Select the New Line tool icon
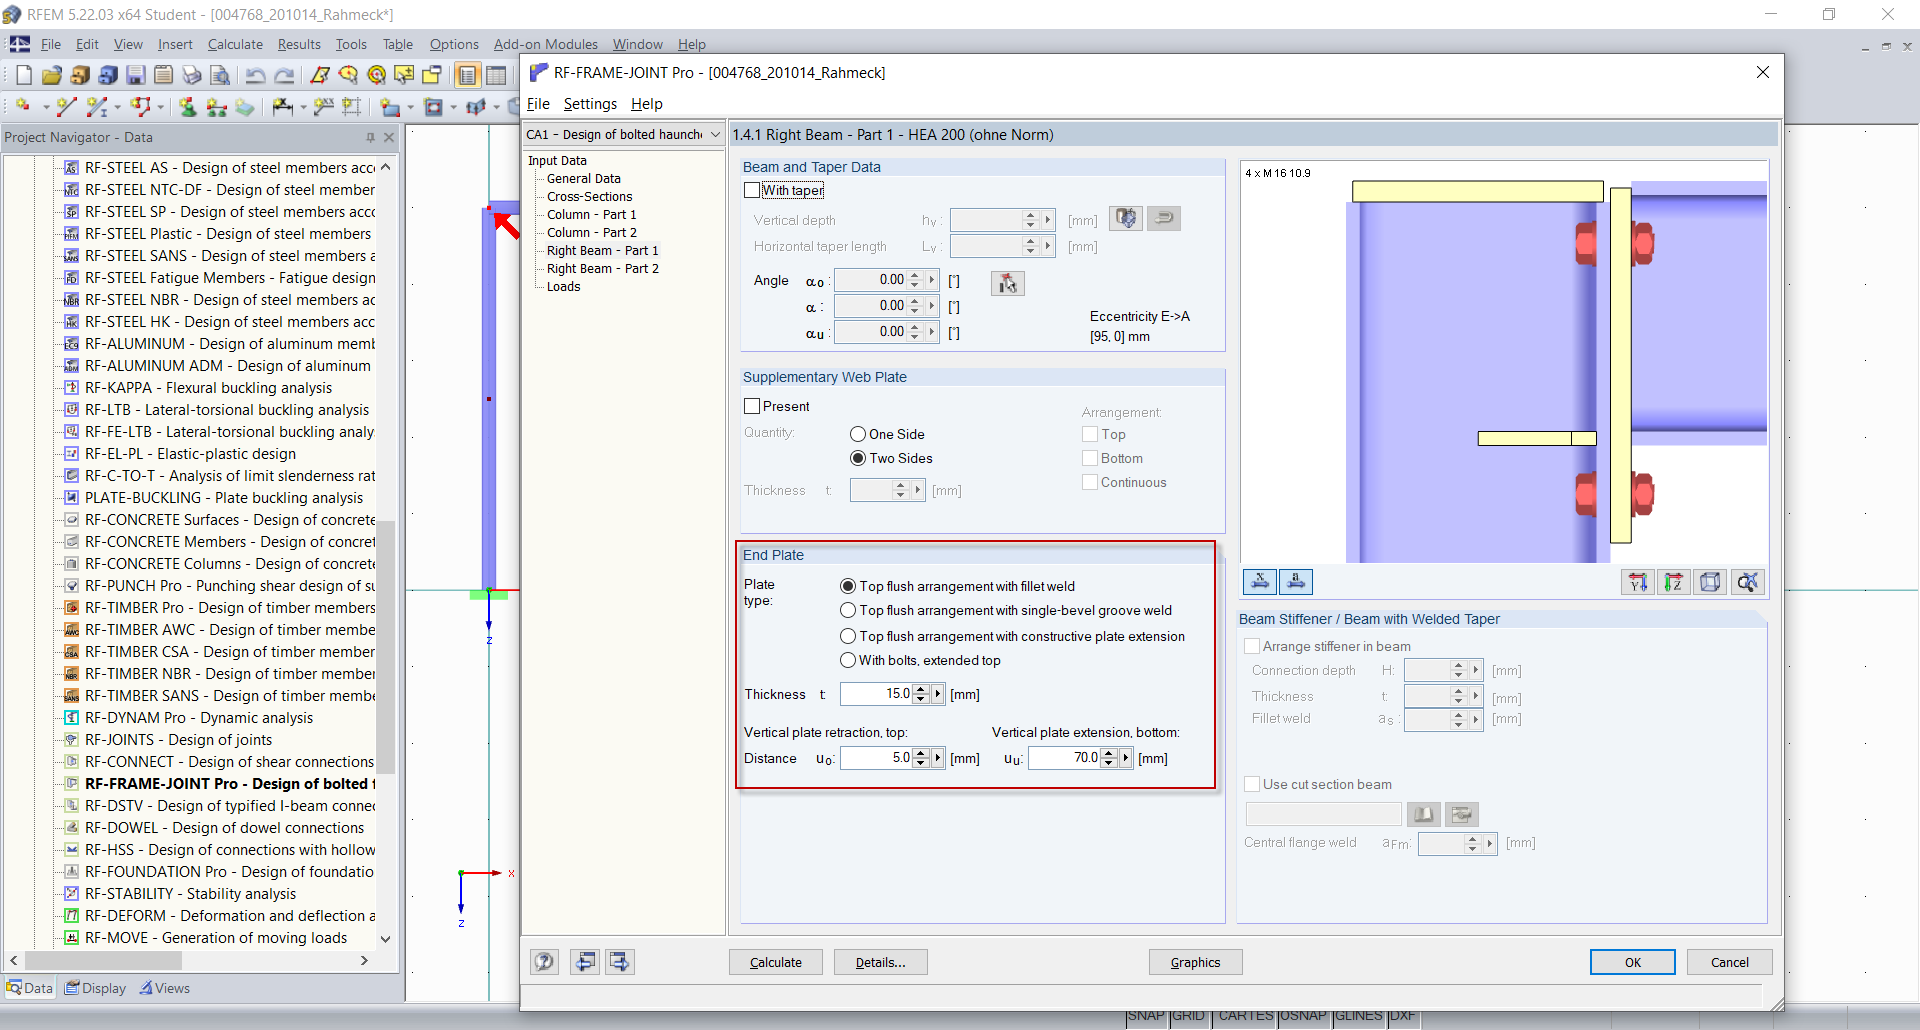The width and height of the screenshot is (1920, 1030). (x=66, y=106)
